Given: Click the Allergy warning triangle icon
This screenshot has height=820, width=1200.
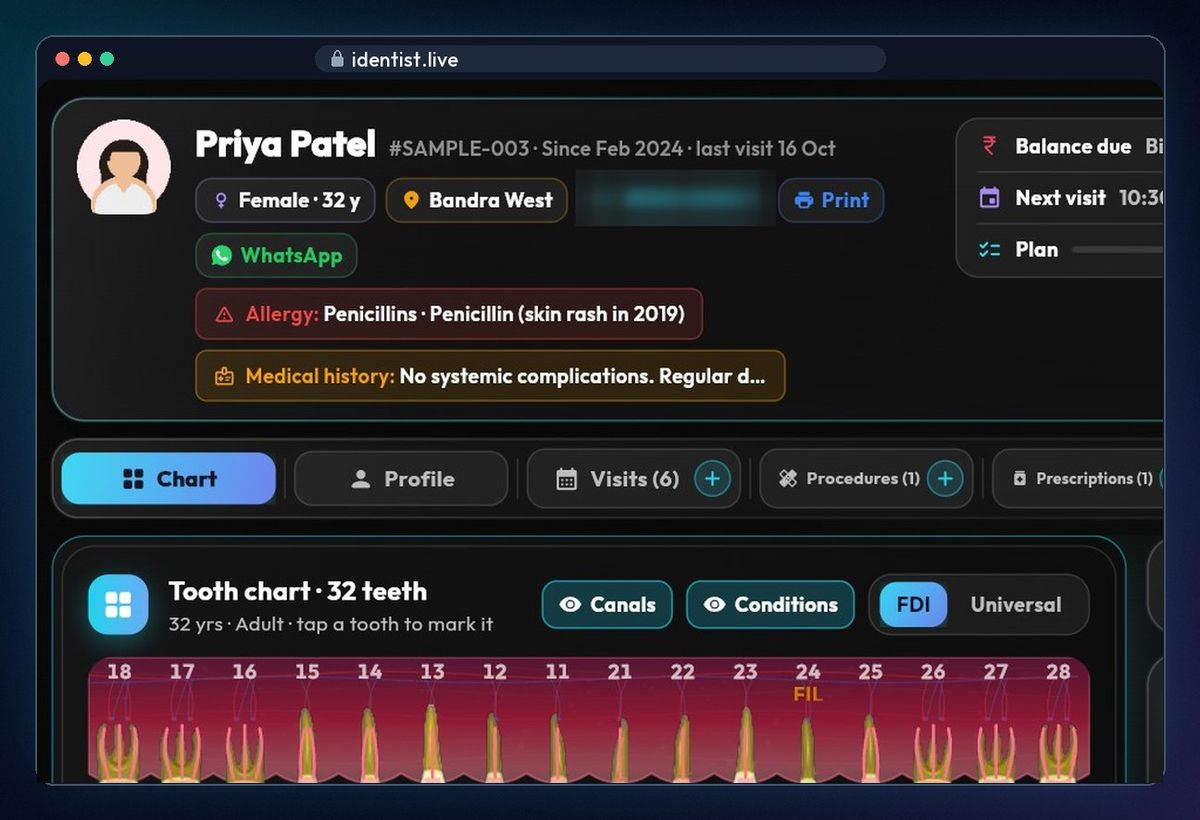Looking at the screenshot, I should 224,315.
